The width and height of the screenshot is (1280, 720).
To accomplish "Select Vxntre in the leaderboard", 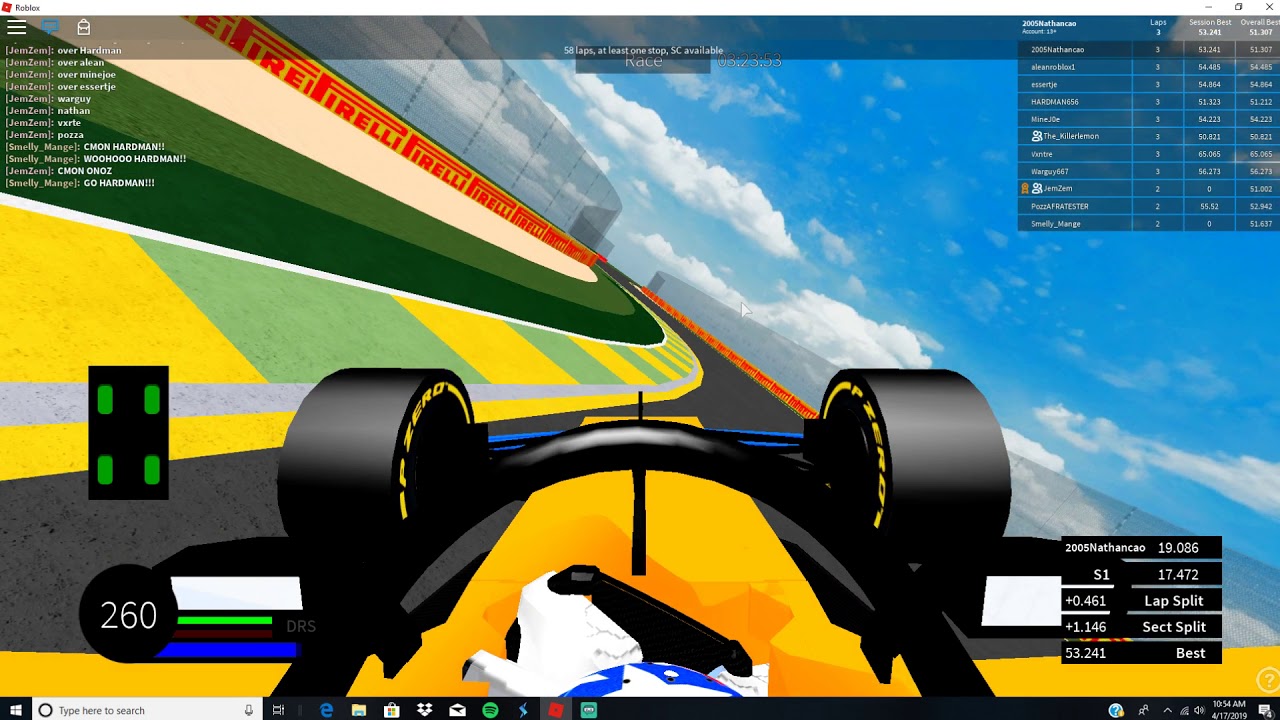I will point(1148,154).
